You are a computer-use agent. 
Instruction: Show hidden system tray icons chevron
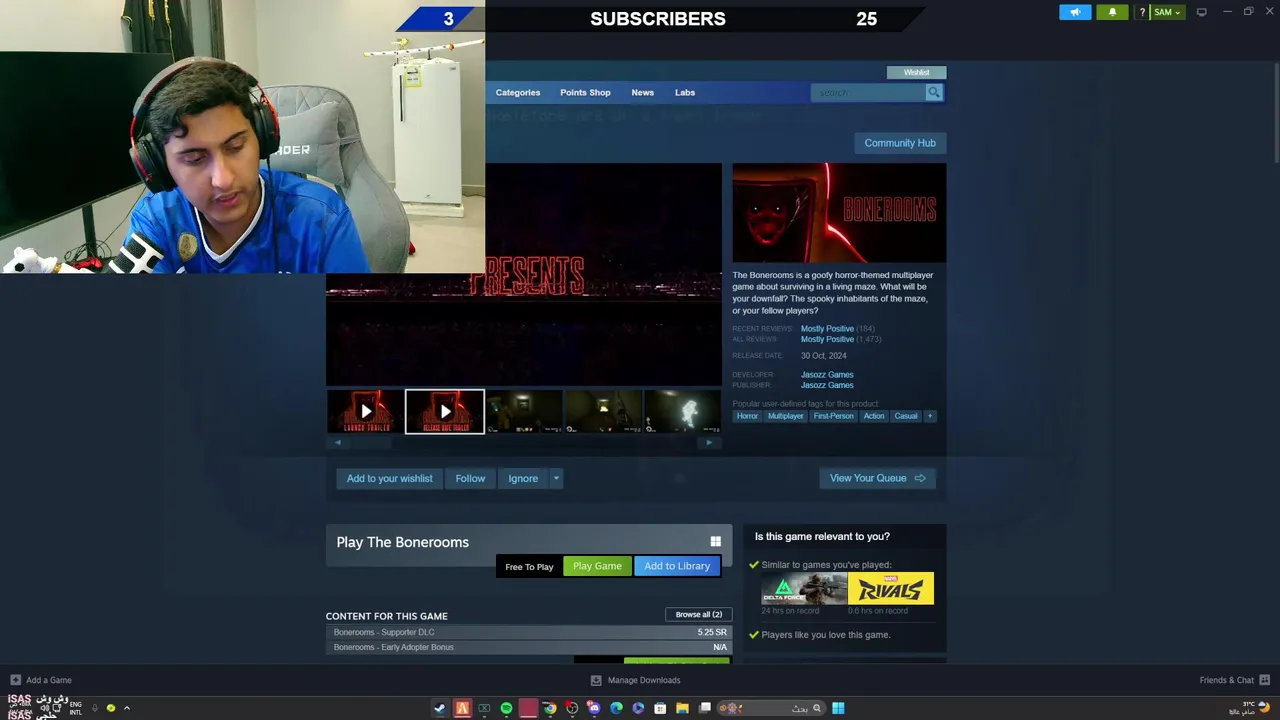(x=126, y=708)
